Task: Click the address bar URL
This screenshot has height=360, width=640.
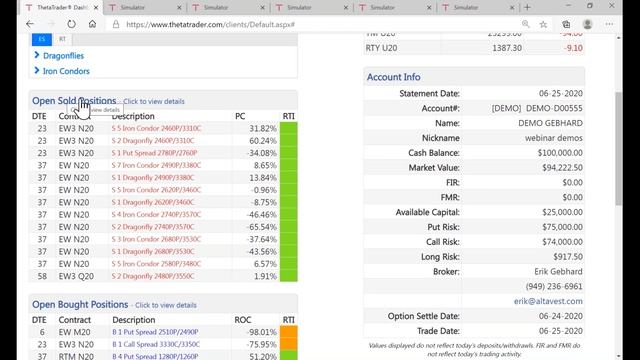Action: 210,24
